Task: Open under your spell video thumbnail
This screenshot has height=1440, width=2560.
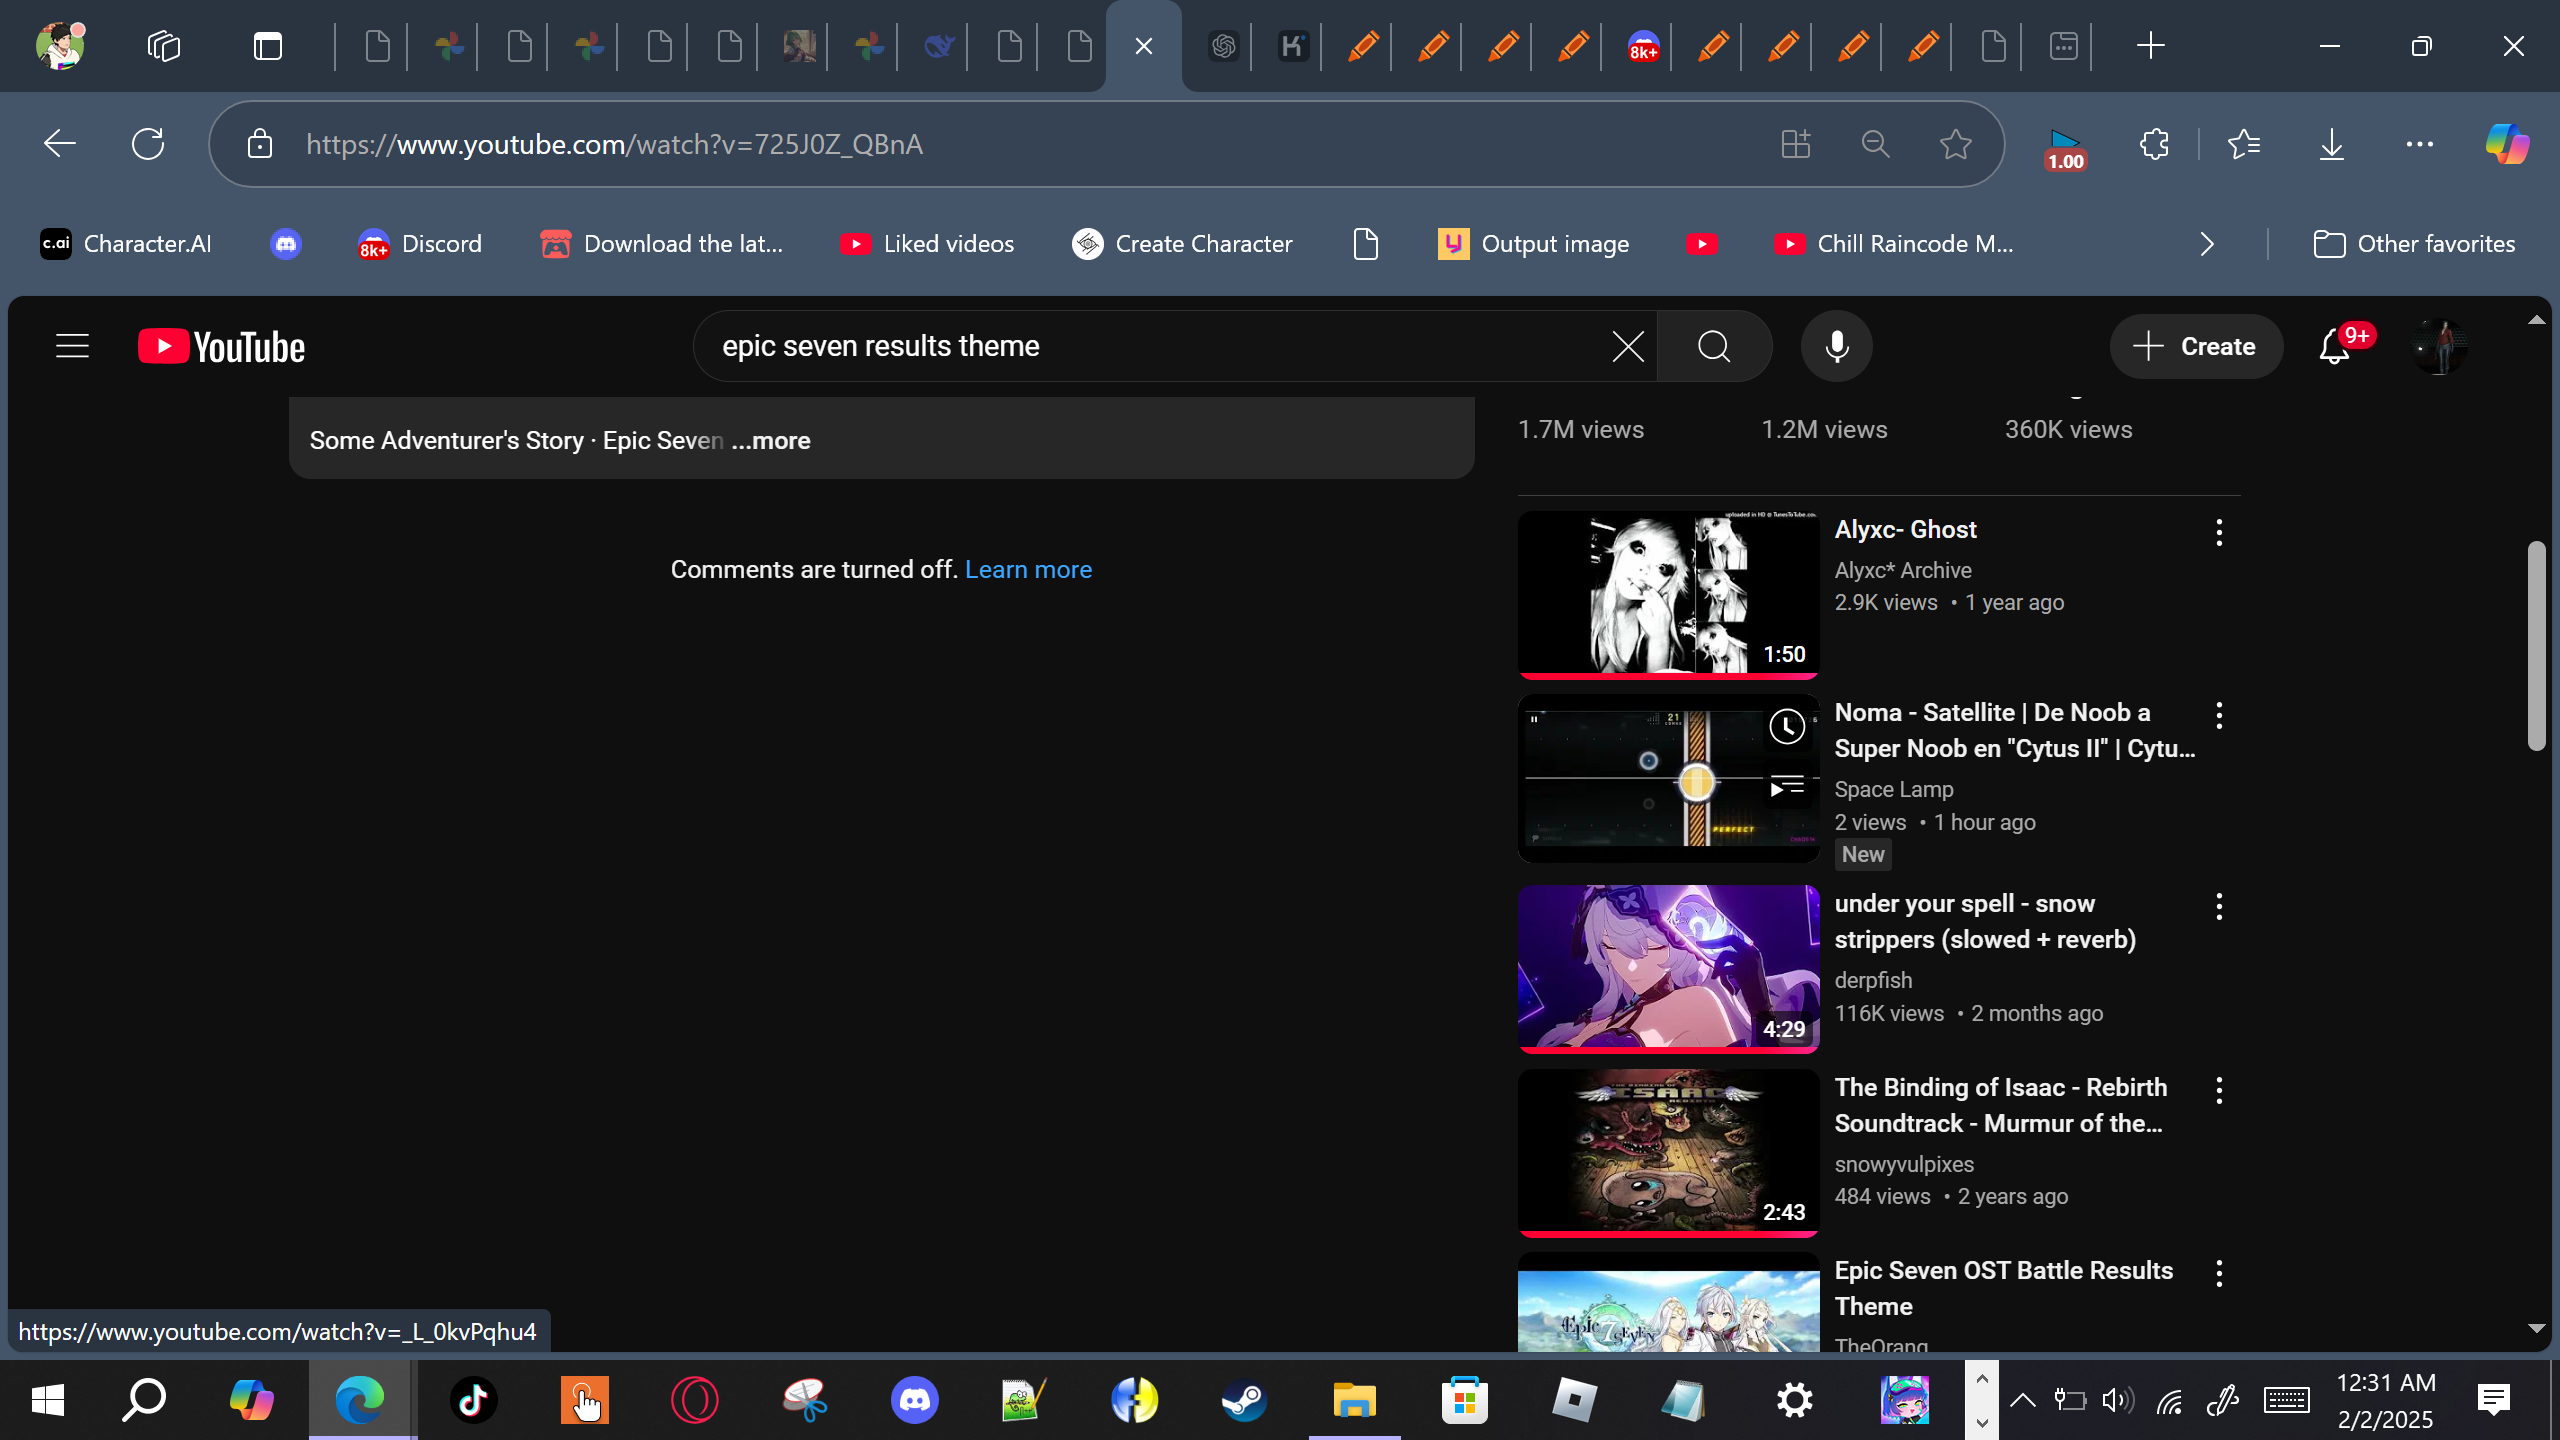Action: click(1668, 967)
